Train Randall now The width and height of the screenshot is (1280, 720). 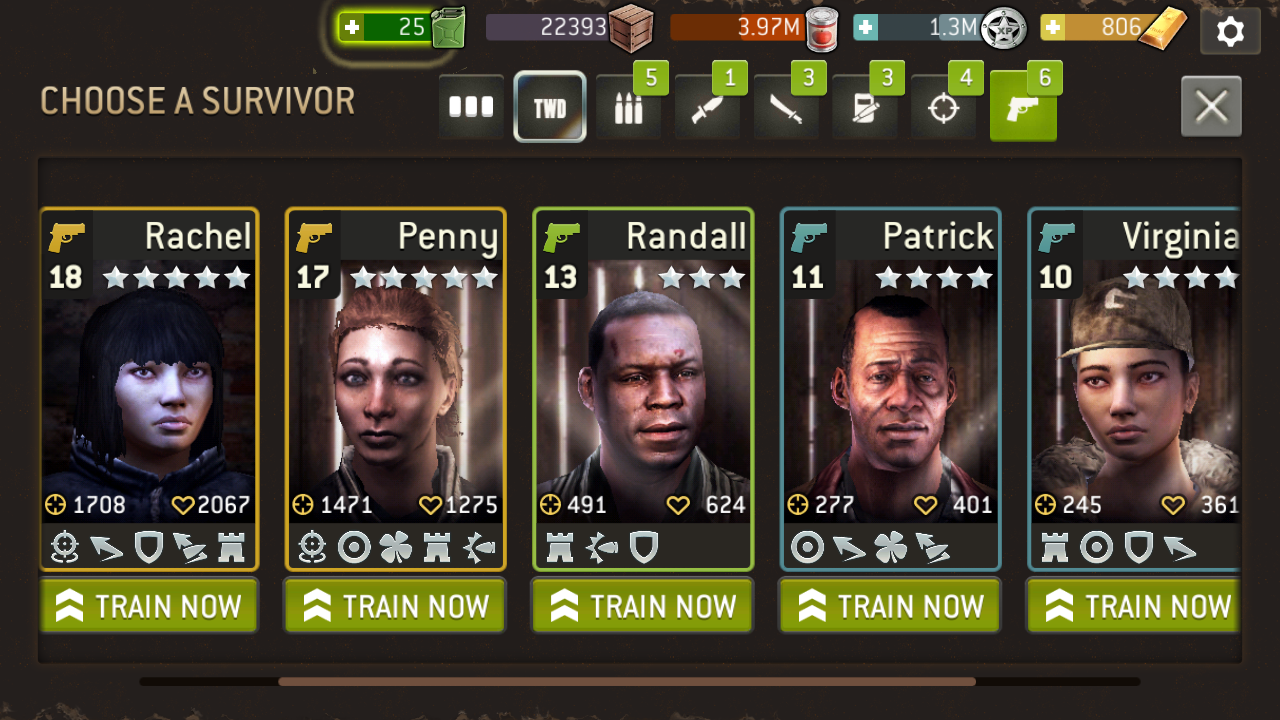tap(642, 606)
